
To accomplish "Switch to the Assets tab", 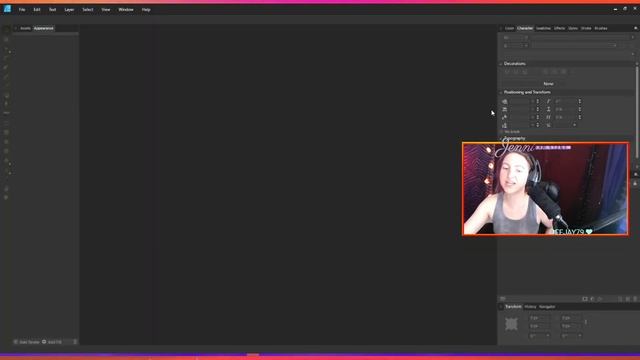I will tap(25, 28).
